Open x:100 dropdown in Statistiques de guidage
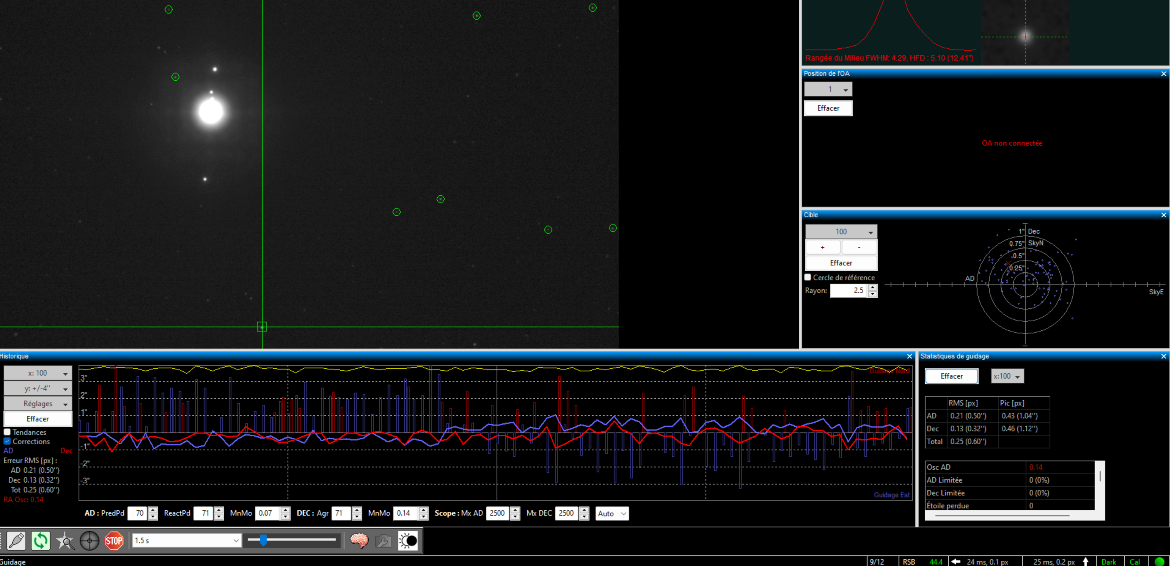1170x566 pixels. [1007, 377]
